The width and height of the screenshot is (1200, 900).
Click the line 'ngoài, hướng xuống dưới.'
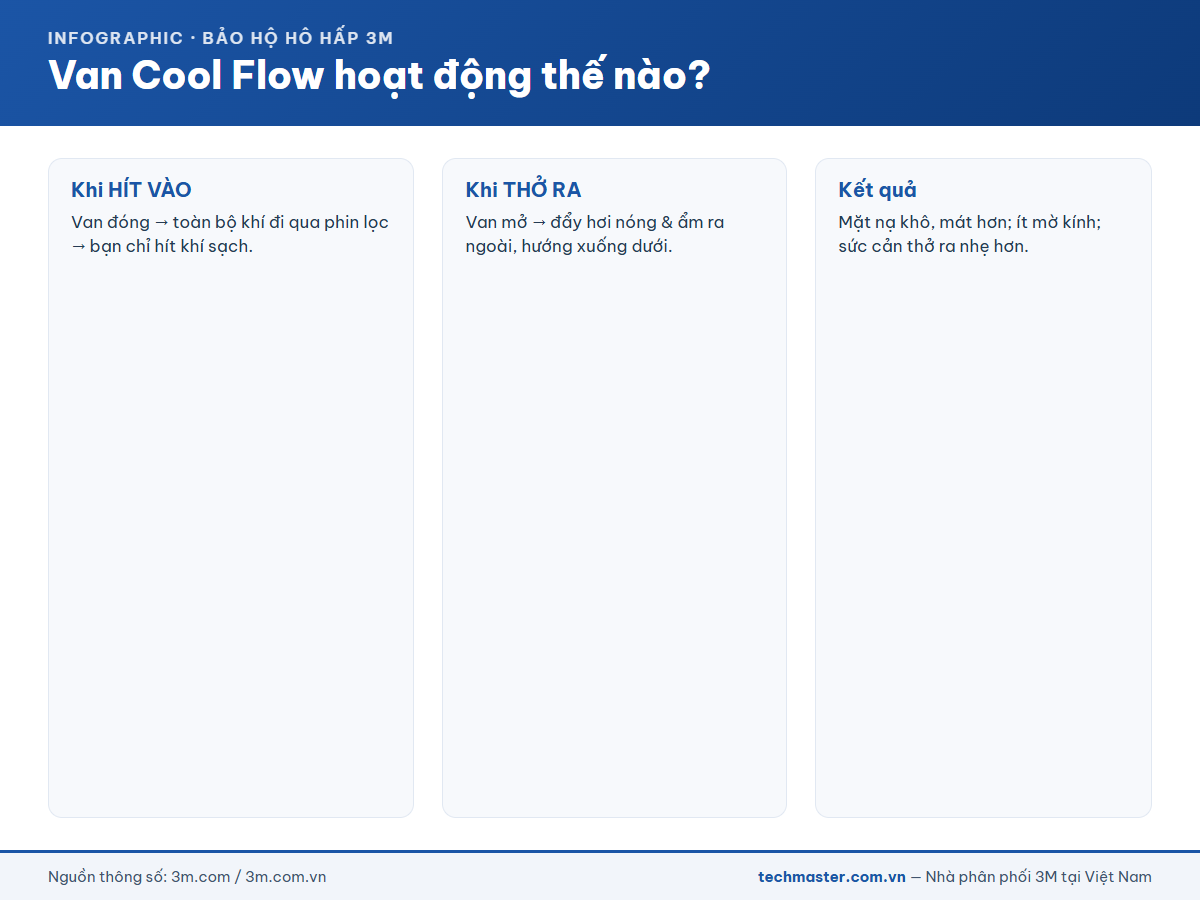569,246
